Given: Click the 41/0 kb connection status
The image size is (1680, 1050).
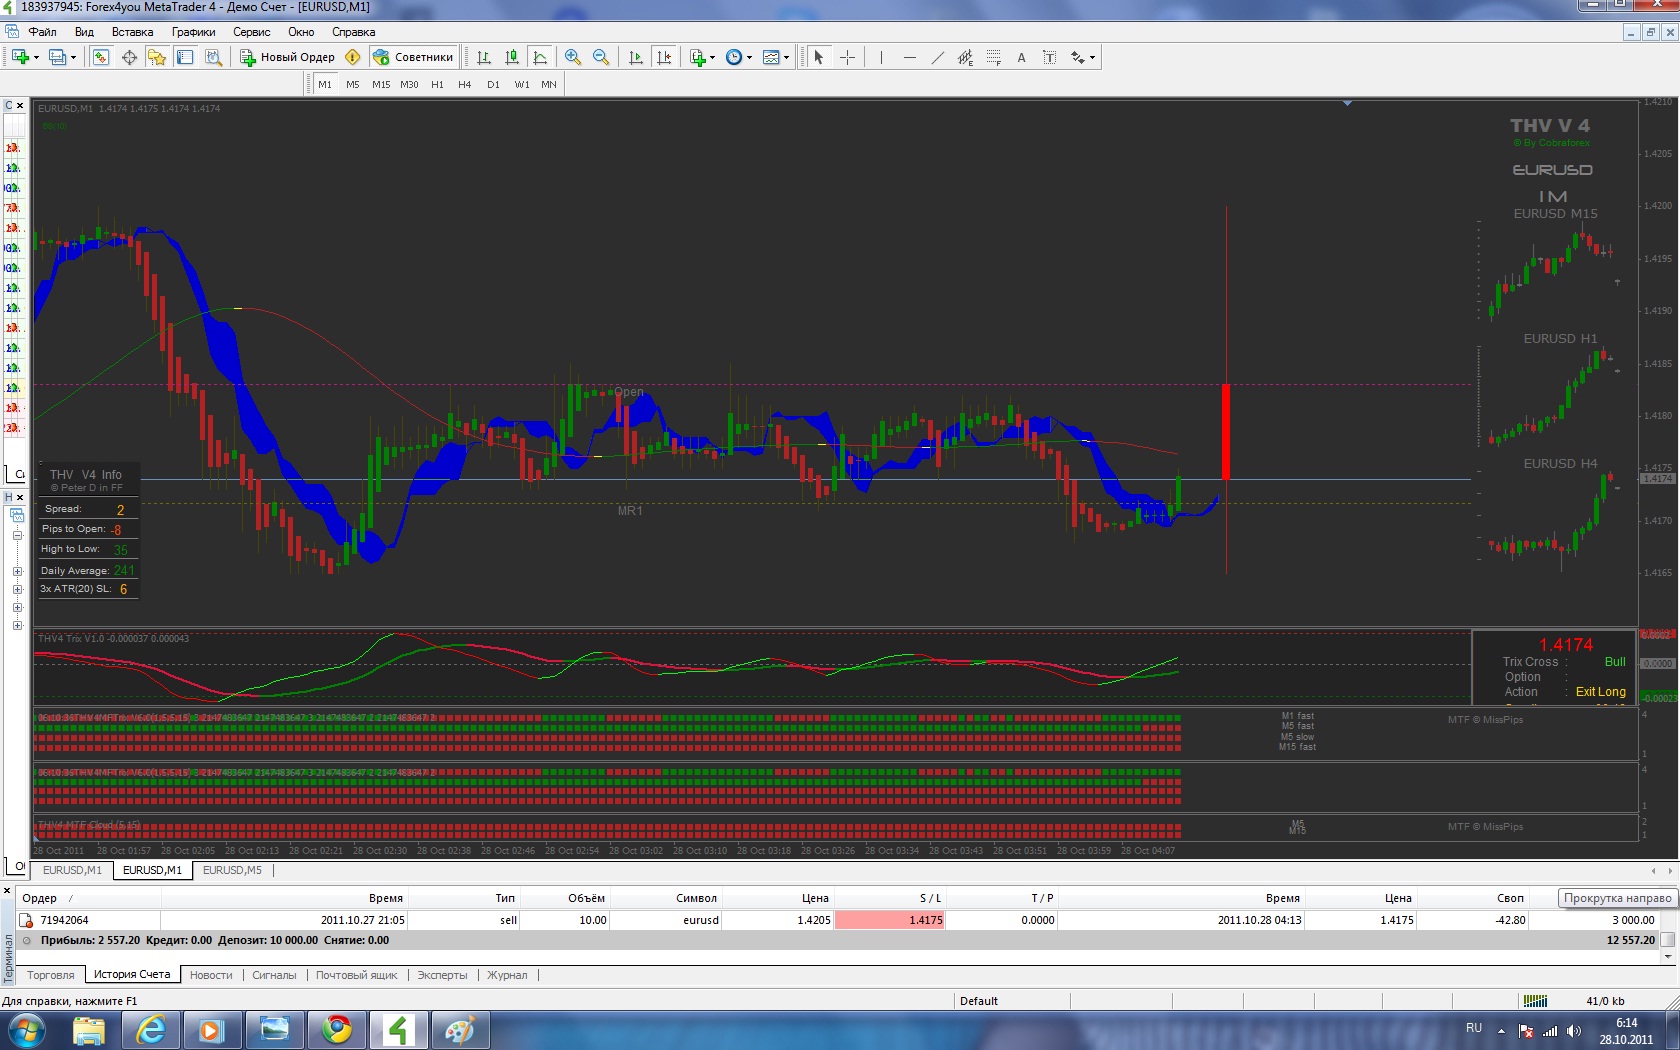Looking at the screenshot, I should coord(1605,1001).
